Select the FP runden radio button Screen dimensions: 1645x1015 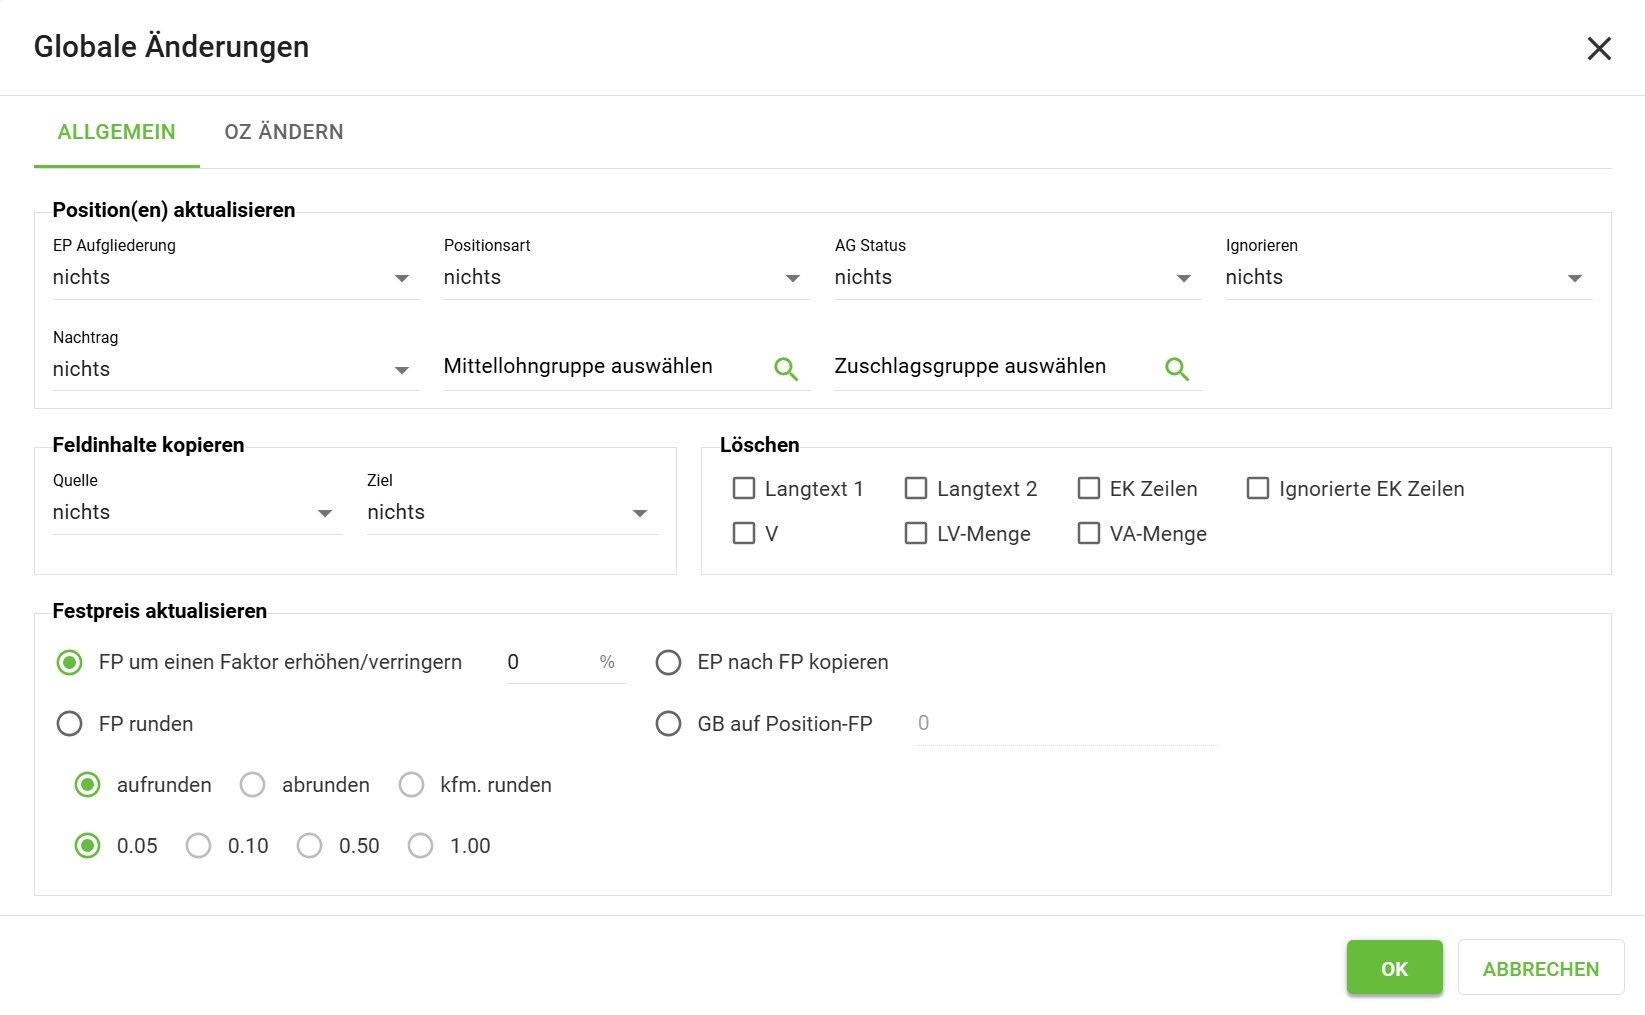click(70, 724)
